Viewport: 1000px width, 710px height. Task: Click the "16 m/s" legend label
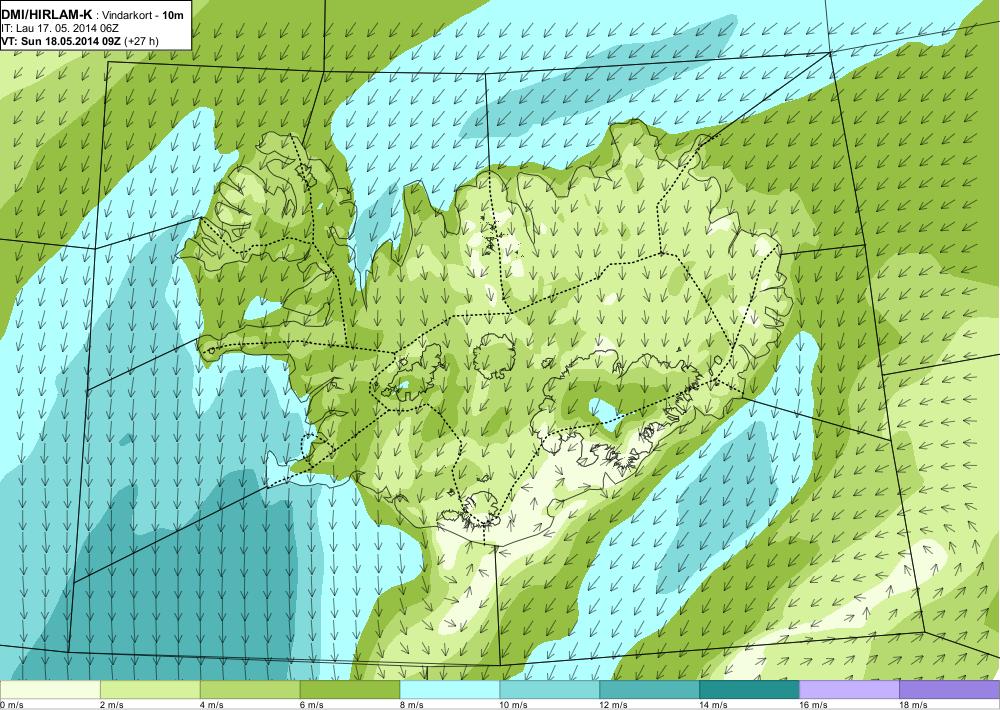pyautogui.click(x=813, y=705)
